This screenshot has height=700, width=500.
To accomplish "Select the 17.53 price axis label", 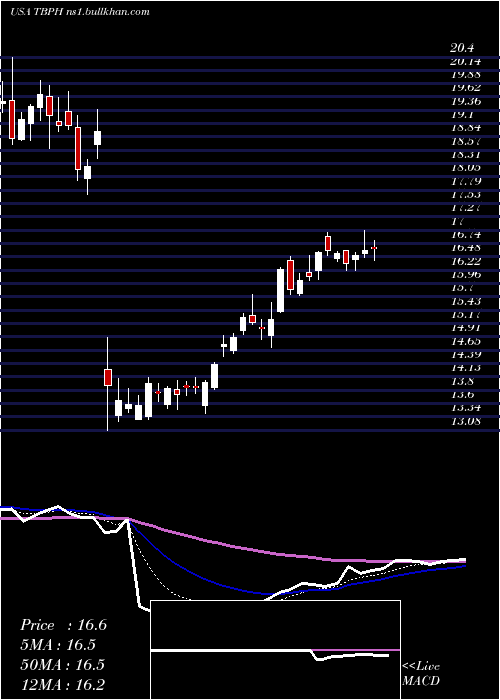I will coord(466,194).
